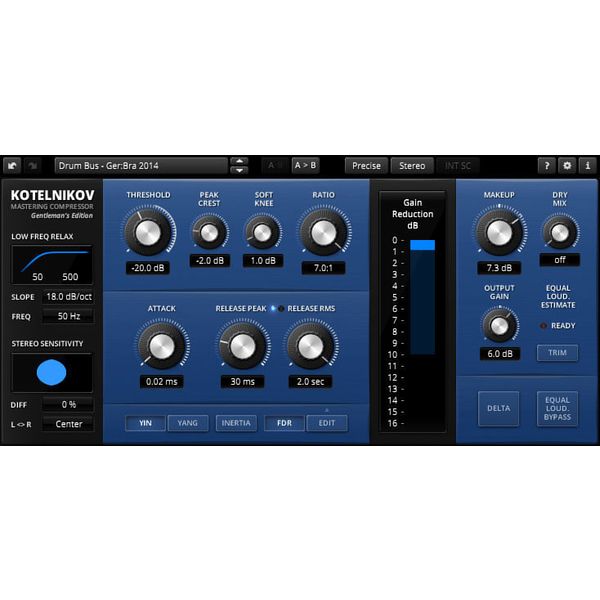Viewport: 600px width, 600px height.
Task: Open the Precise quality mode dropdown
Action: point(366,165)
